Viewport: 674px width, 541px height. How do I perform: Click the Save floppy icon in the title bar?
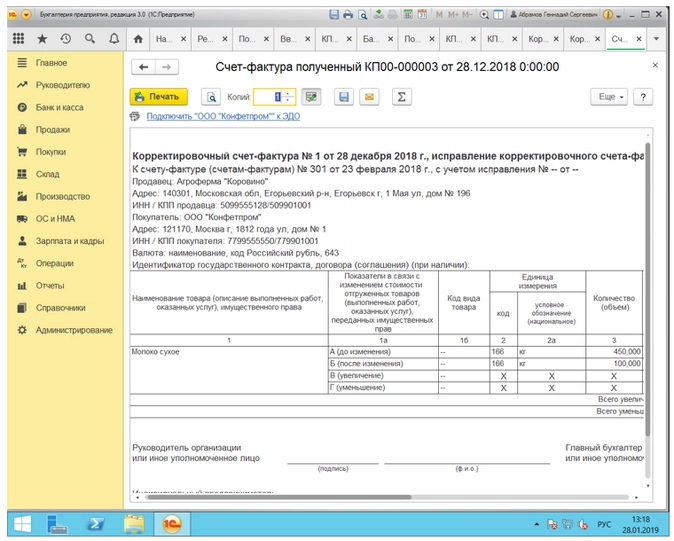click(x=334, y=15)
